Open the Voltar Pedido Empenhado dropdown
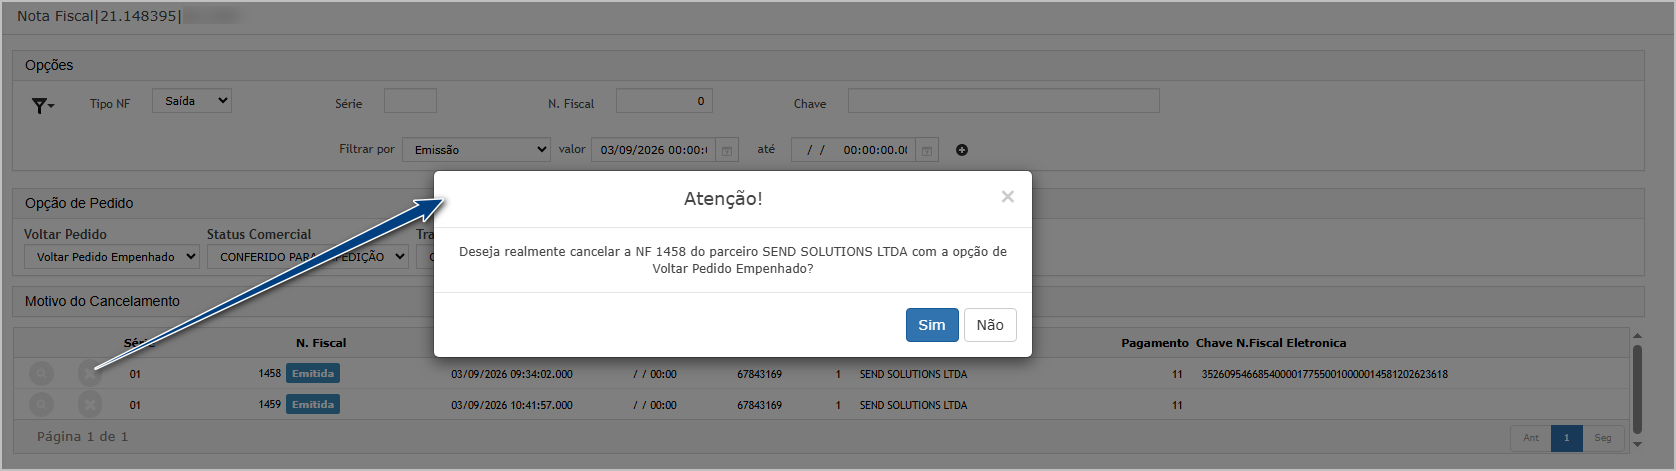The width and height of the screenshot is (1676, 471). pyautogui.click(x=112, y=257)
